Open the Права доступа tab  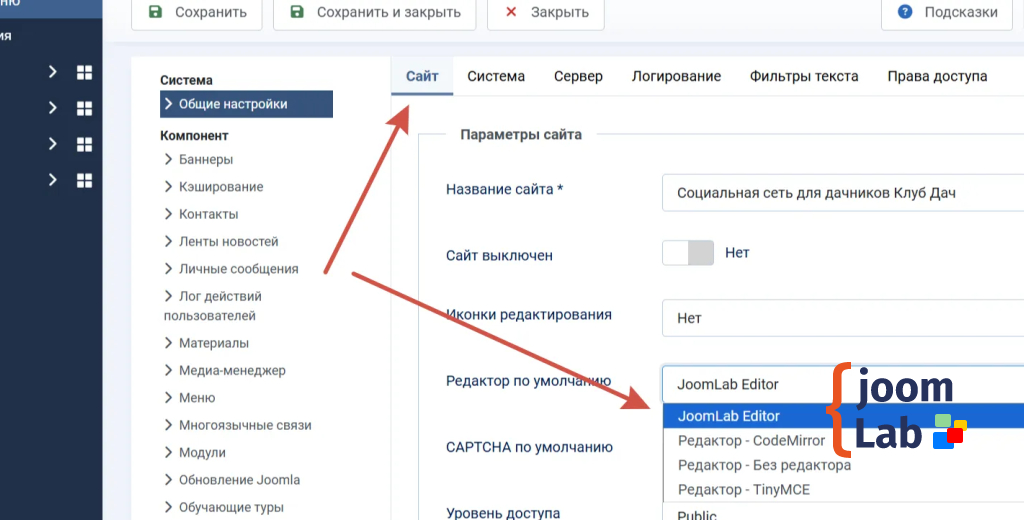click(x=937, y=76)
